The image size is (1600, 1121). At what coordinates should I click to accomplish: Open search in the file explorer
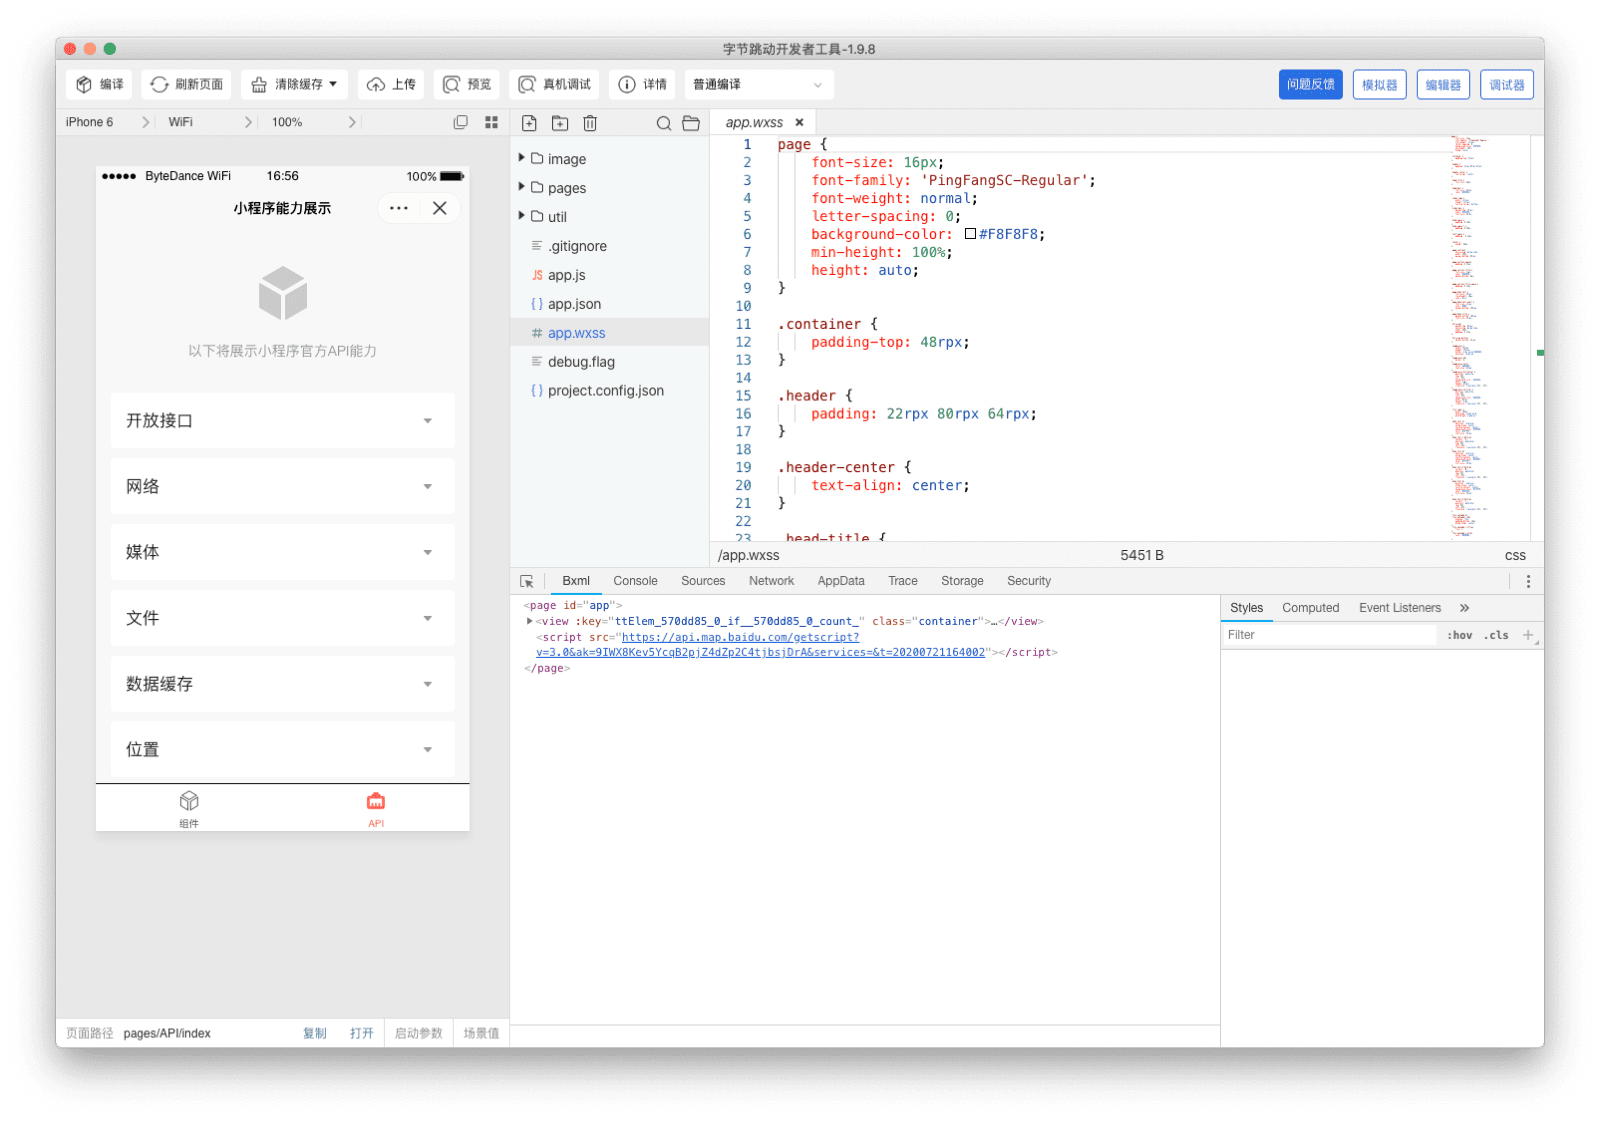[x=663, y=122]
